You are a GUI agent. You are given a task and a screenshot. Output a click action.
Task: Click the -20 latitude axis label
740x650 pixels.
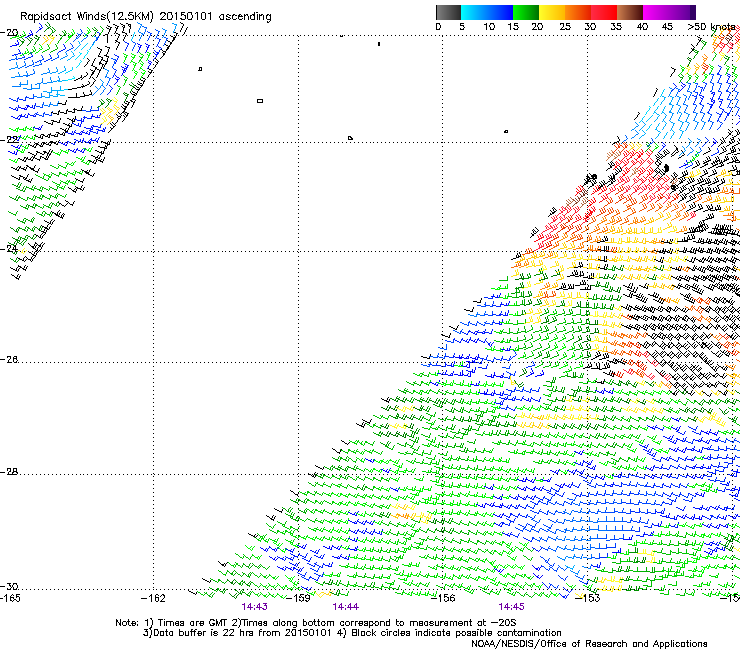pos(9,33)
